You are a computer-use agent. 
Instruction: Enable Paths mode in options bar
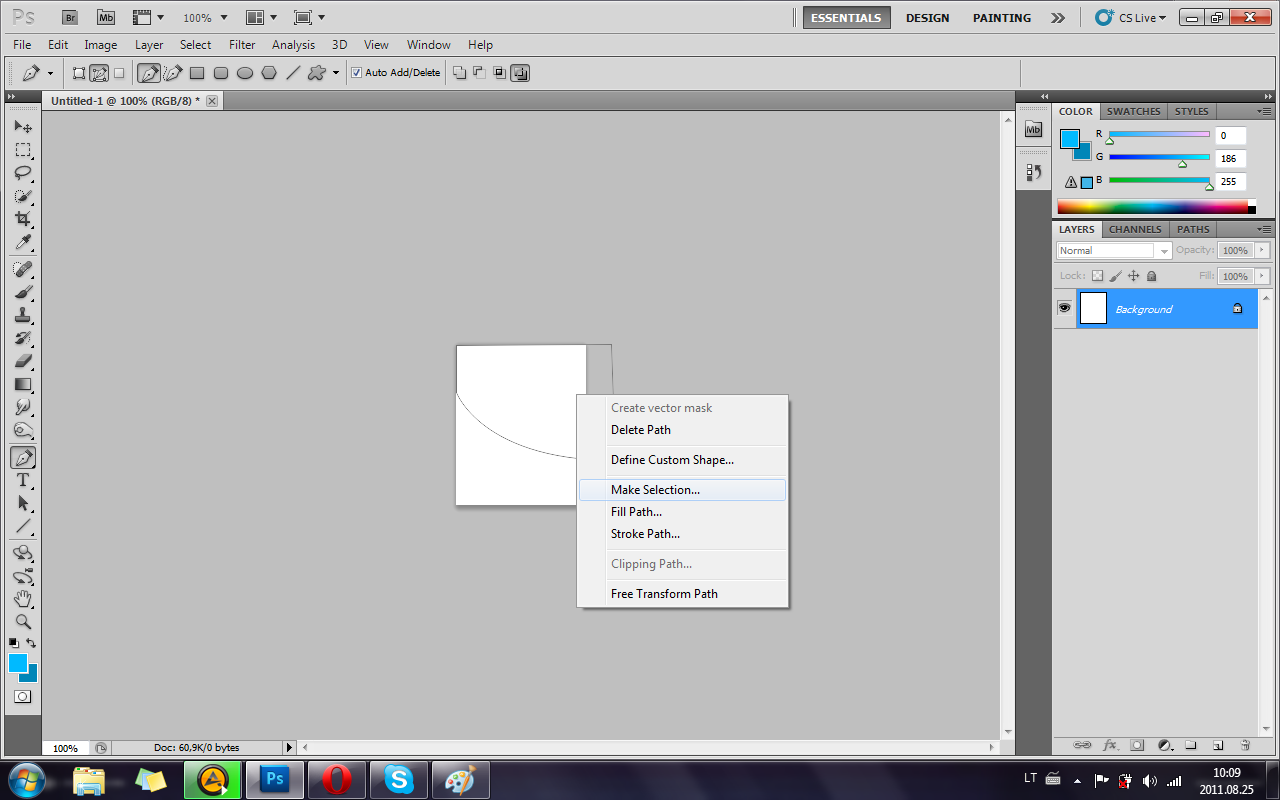point(99,73)
